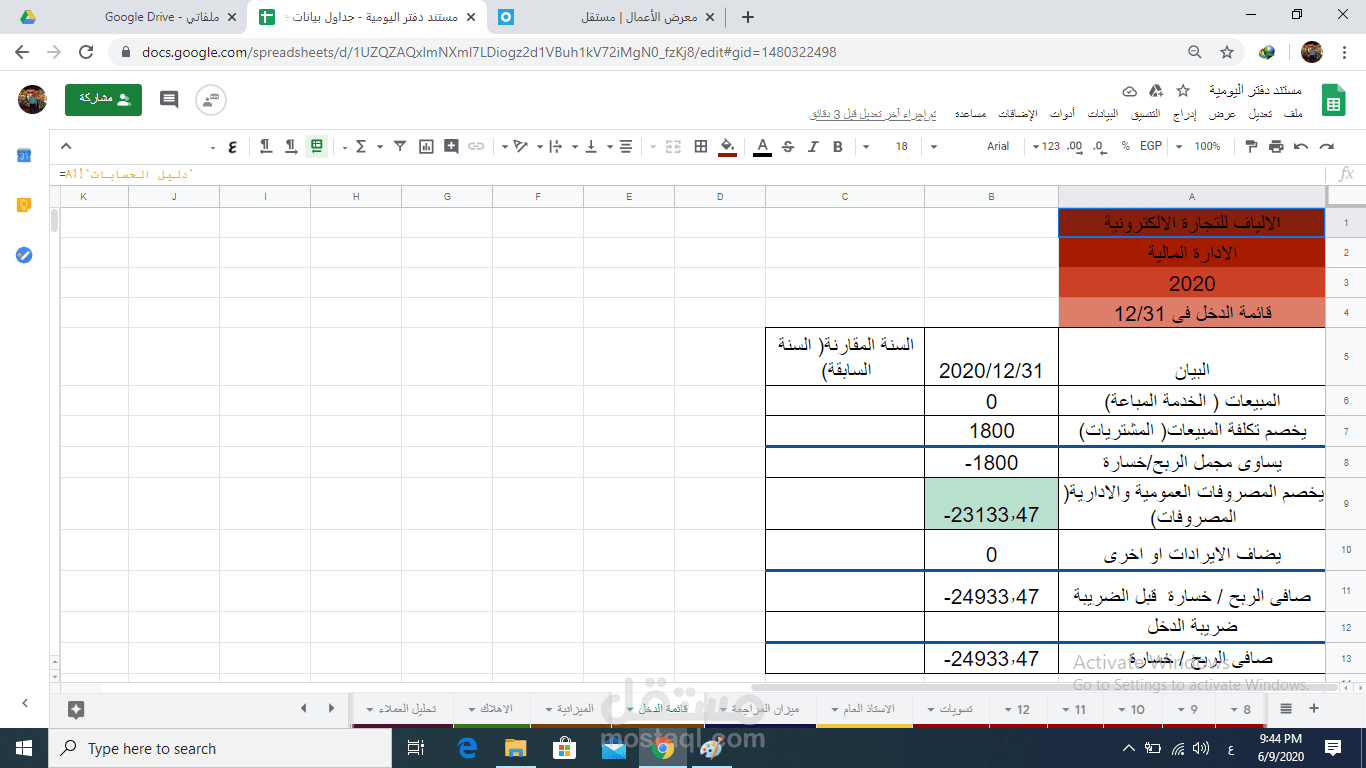Viewport: 1366px width, 768px height.
Task: Open the all sheets list button
Action: [1286, 709]
